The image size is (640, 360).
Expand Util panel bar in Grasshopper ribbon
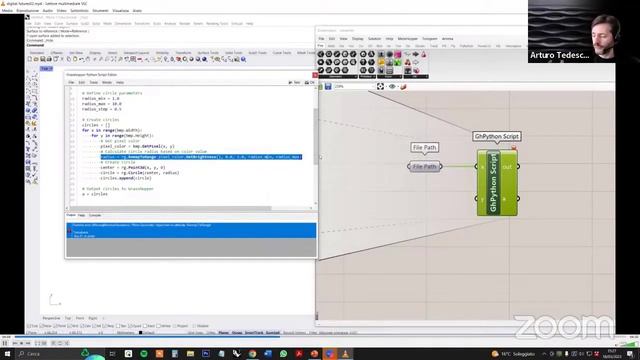[x=416, y=77]
